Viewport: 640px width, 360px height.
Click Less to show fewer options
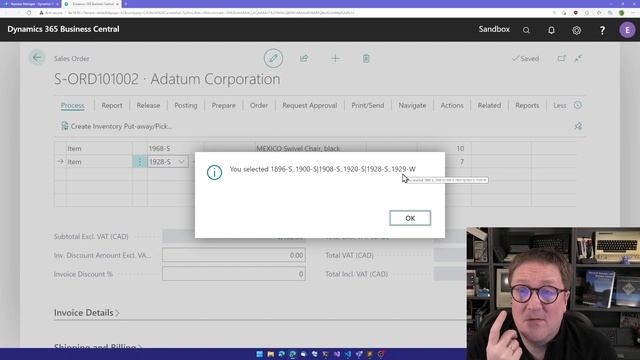(560, 105)
